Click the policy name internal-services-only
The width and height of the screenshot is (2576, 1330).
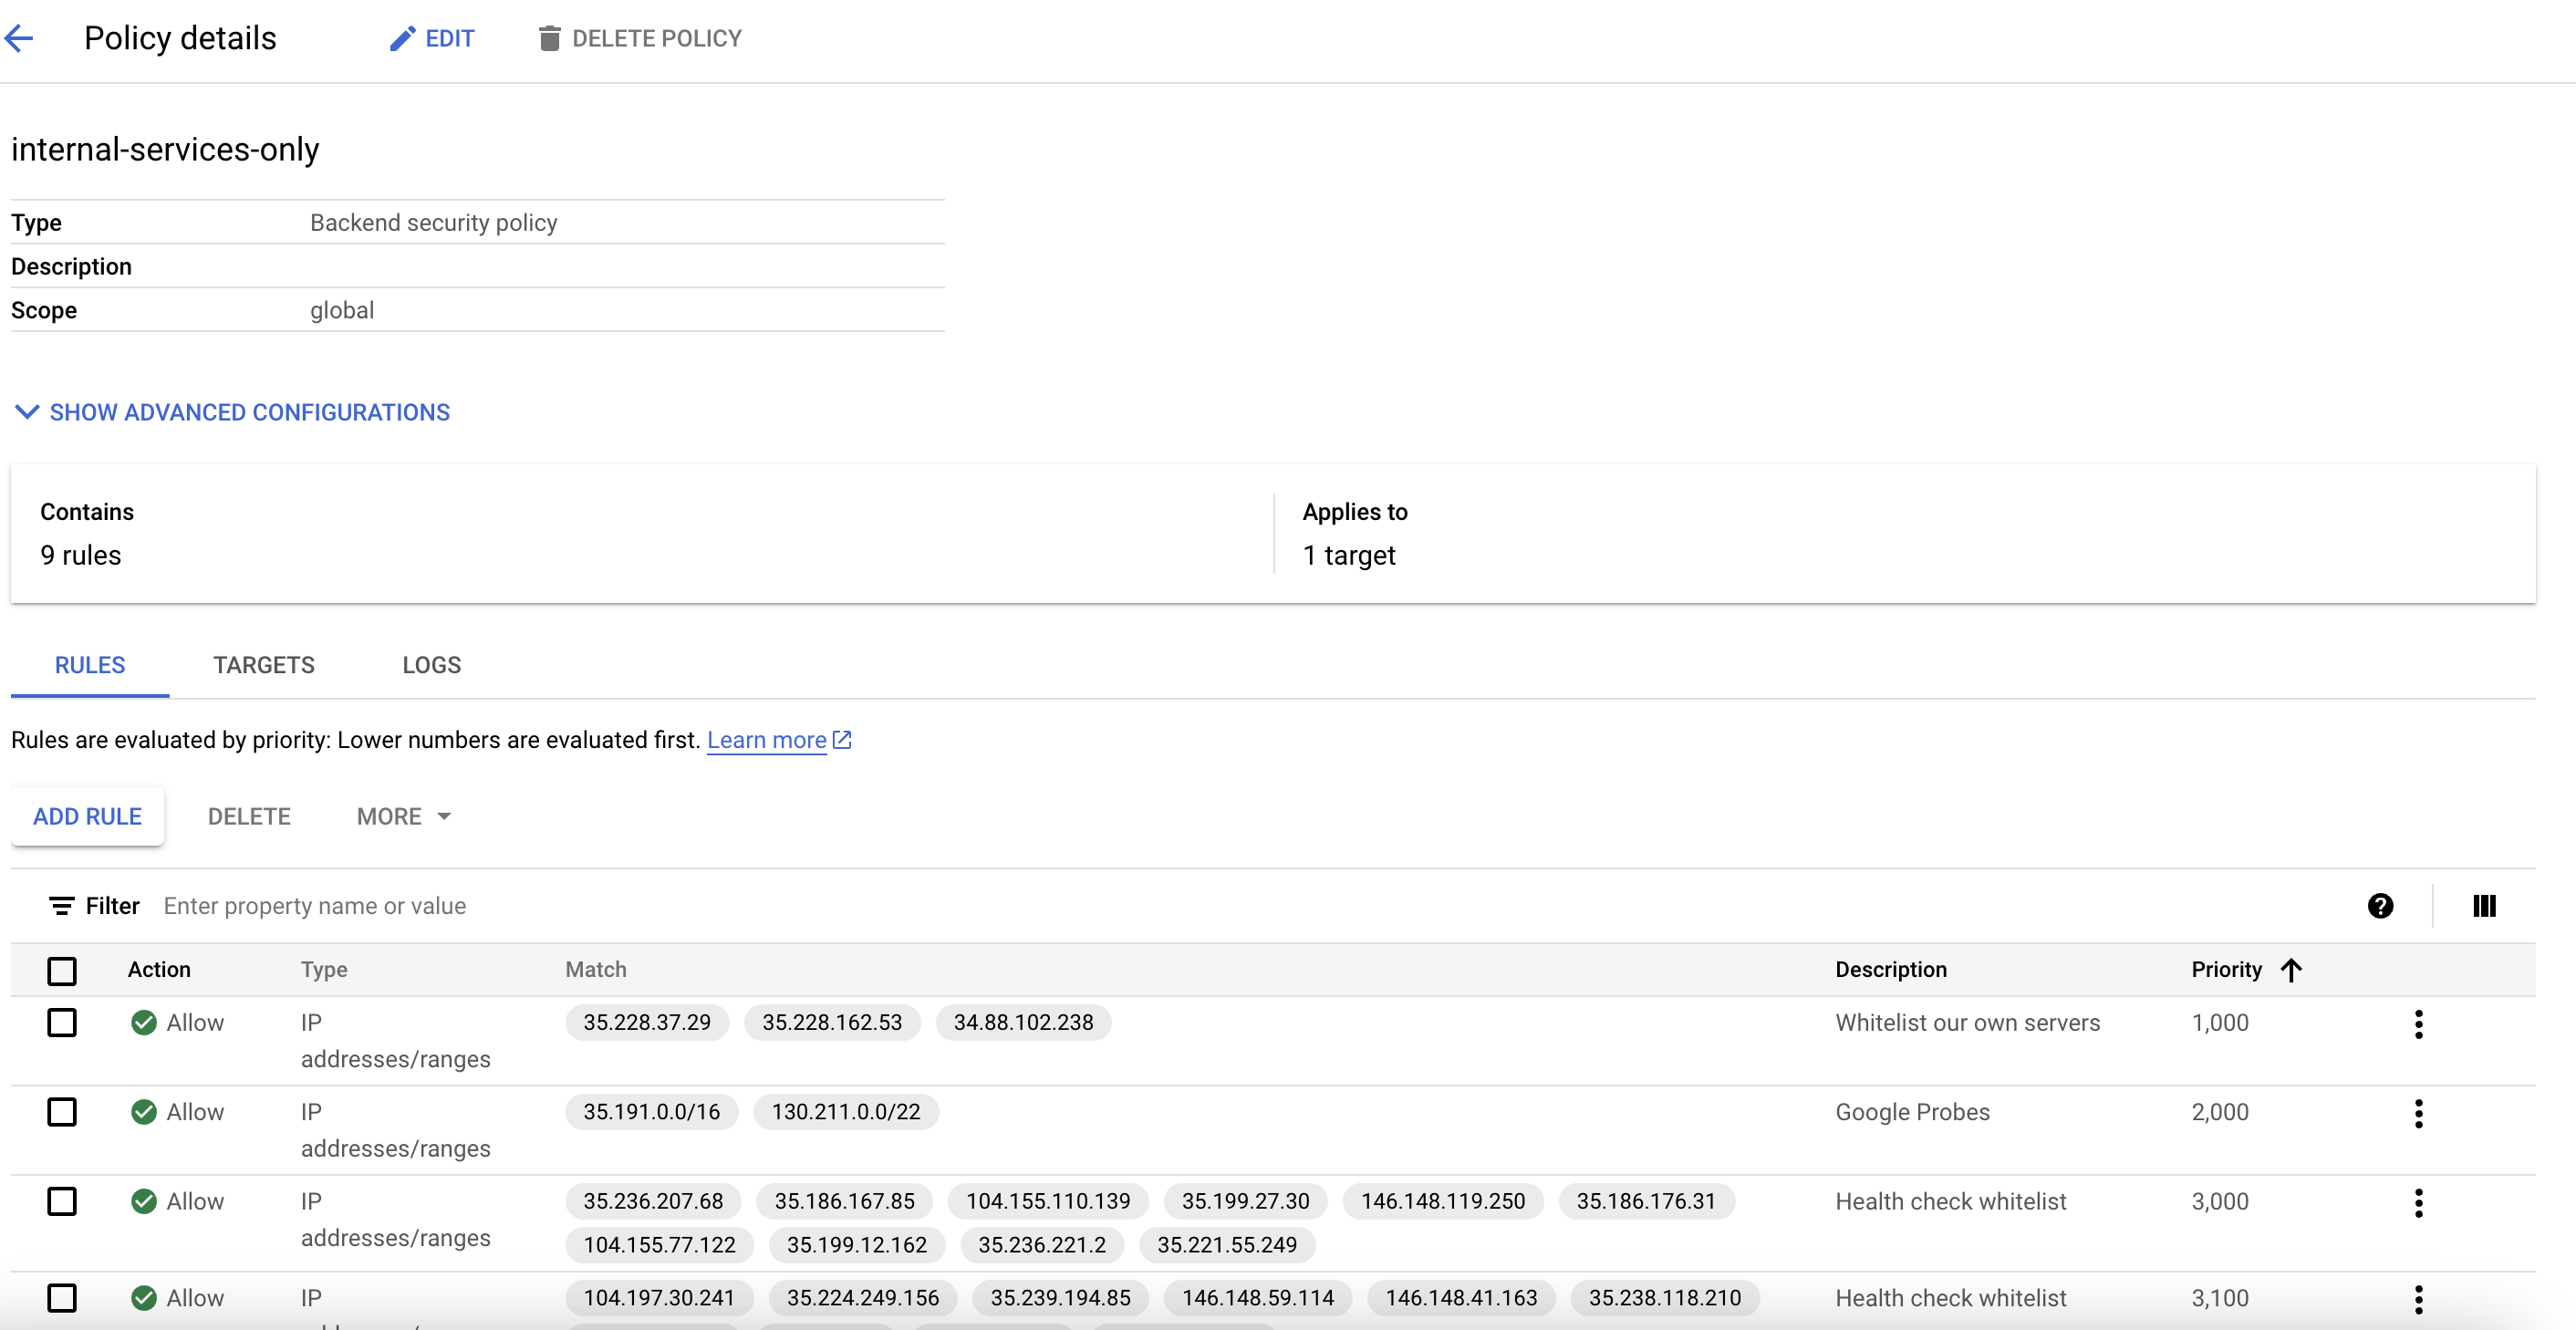point(165,149)
